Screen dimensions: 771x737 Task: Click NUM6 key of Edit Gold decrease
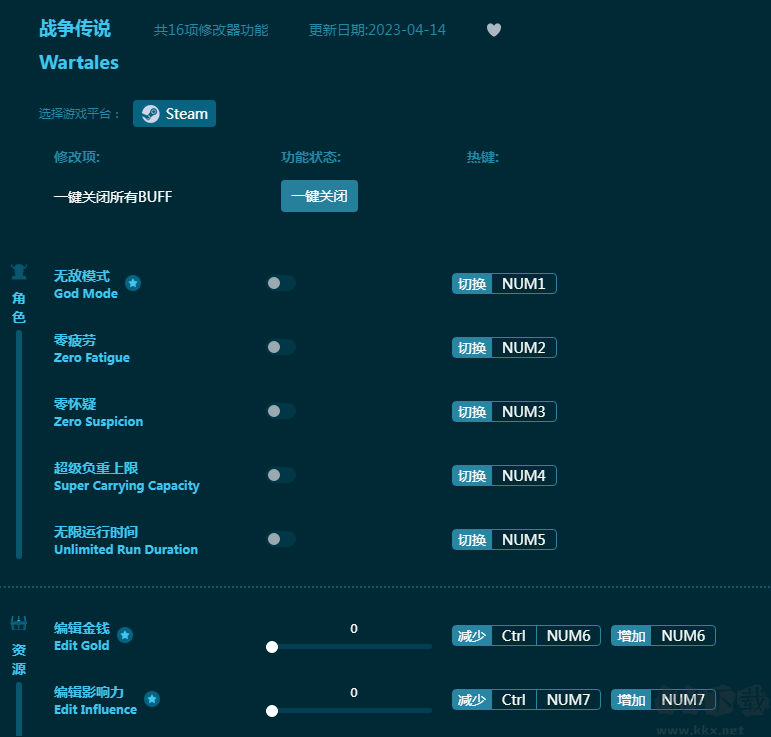pyautogui.click(x=568, y=636)
